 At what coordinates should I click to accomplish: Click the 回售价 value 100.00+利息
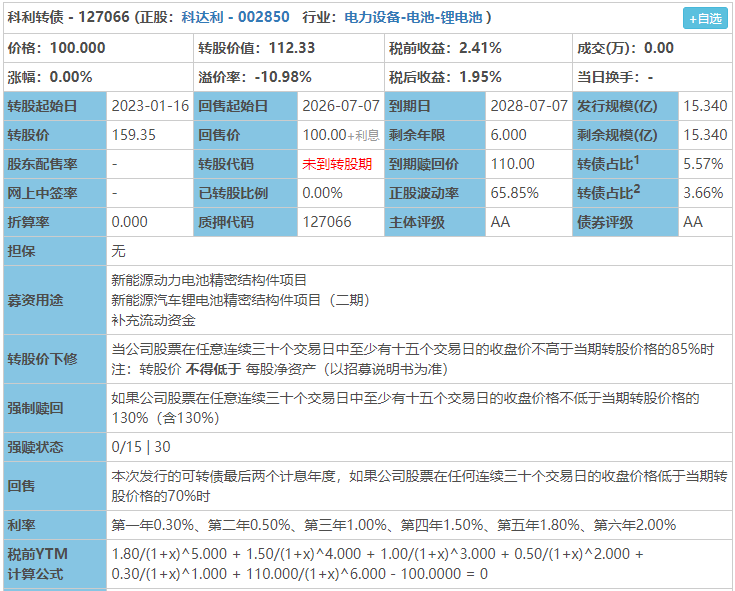click(x=341, y=135)
